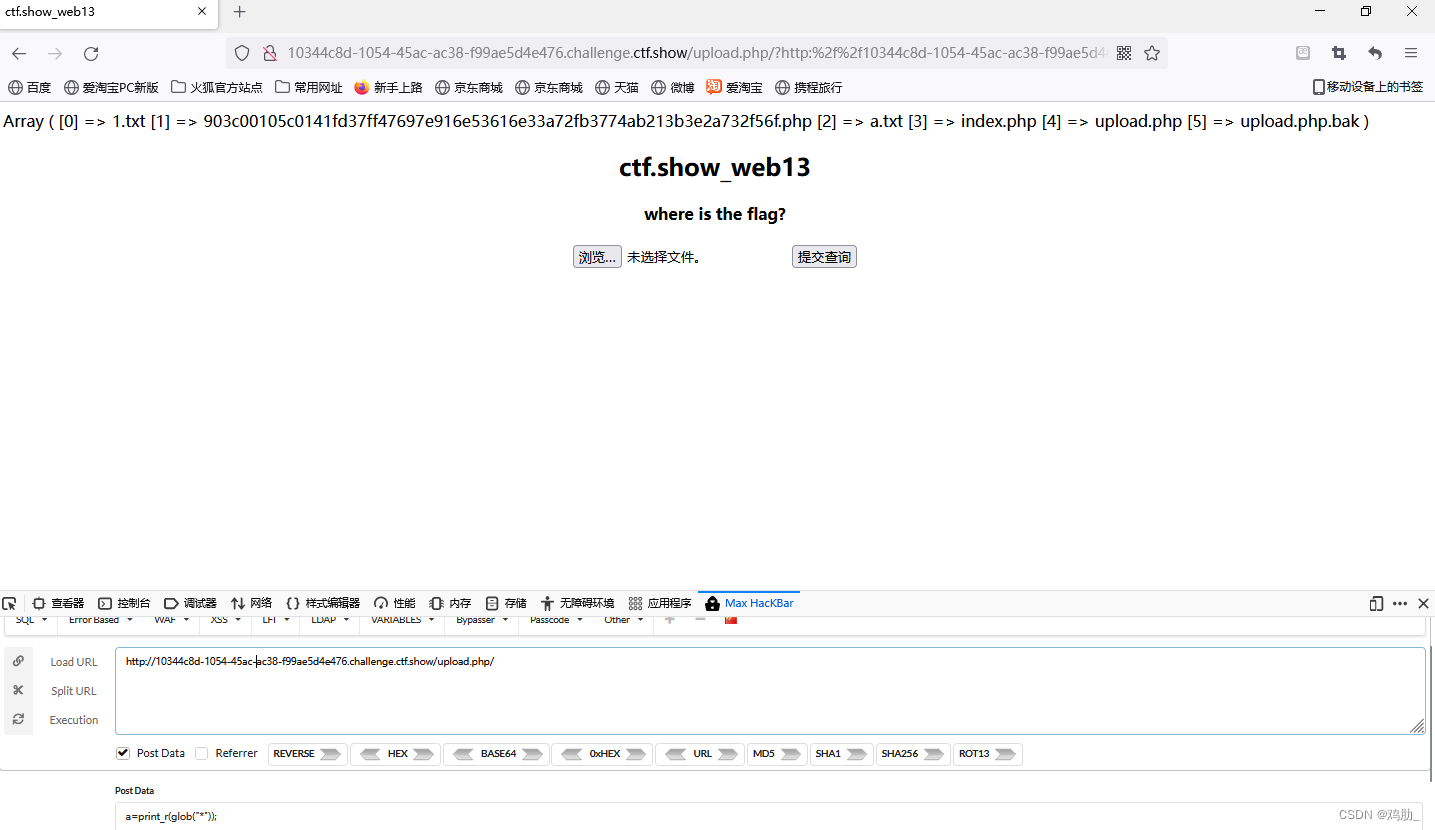Click the 提交查询 submit button
1435x830 pixels.
point(823,256)
